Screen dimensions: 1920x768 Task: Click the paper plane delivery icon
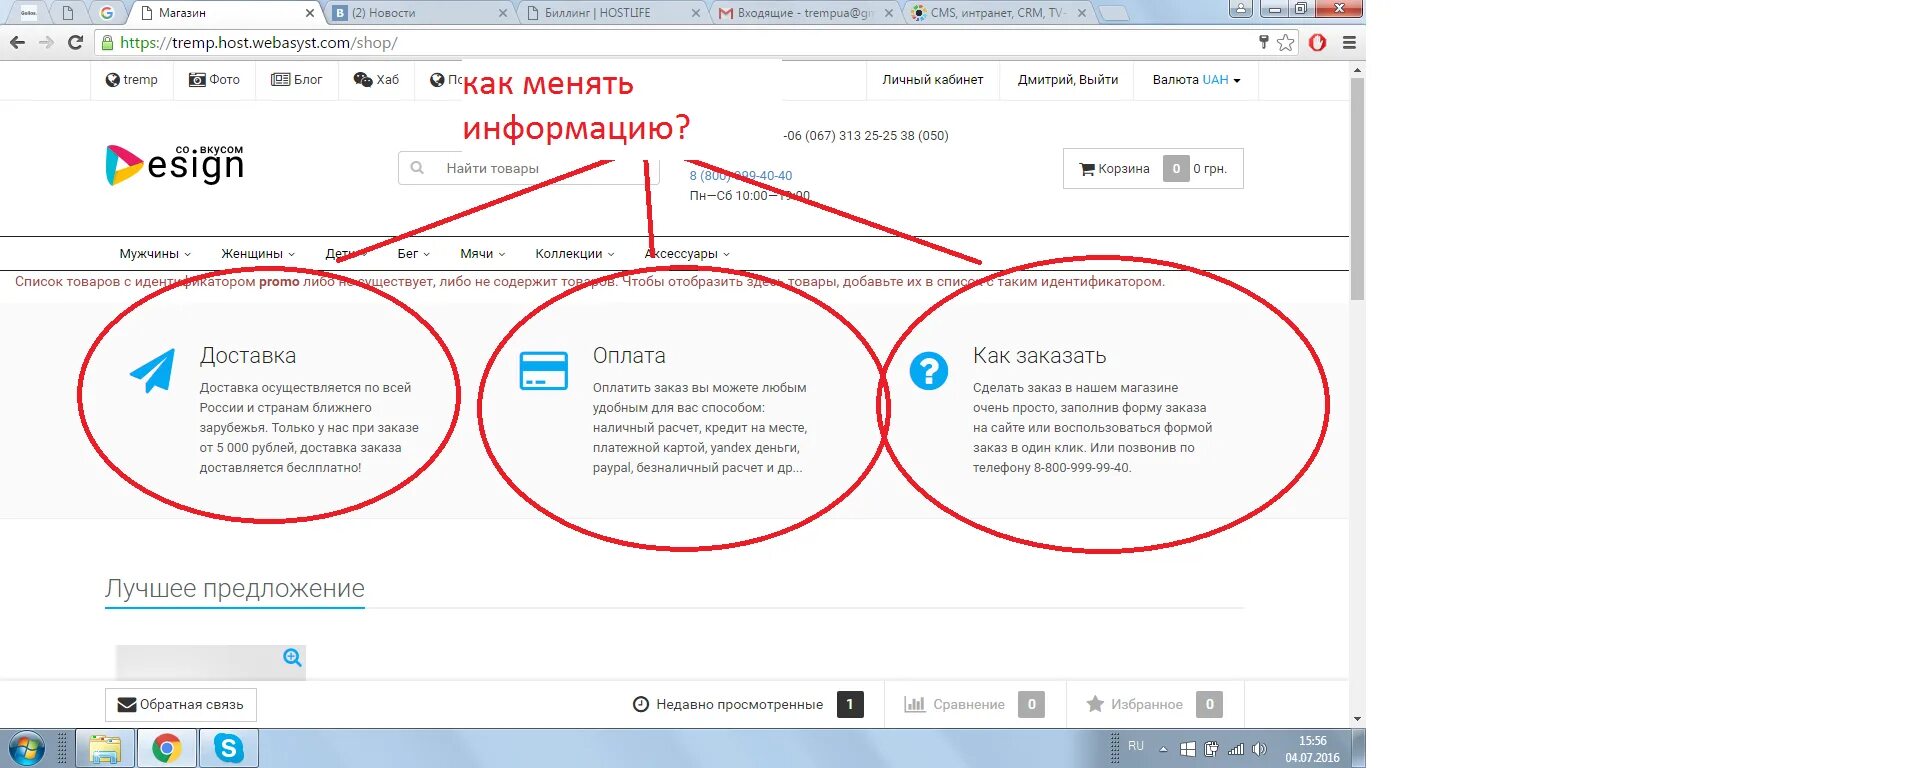point(153,370)
